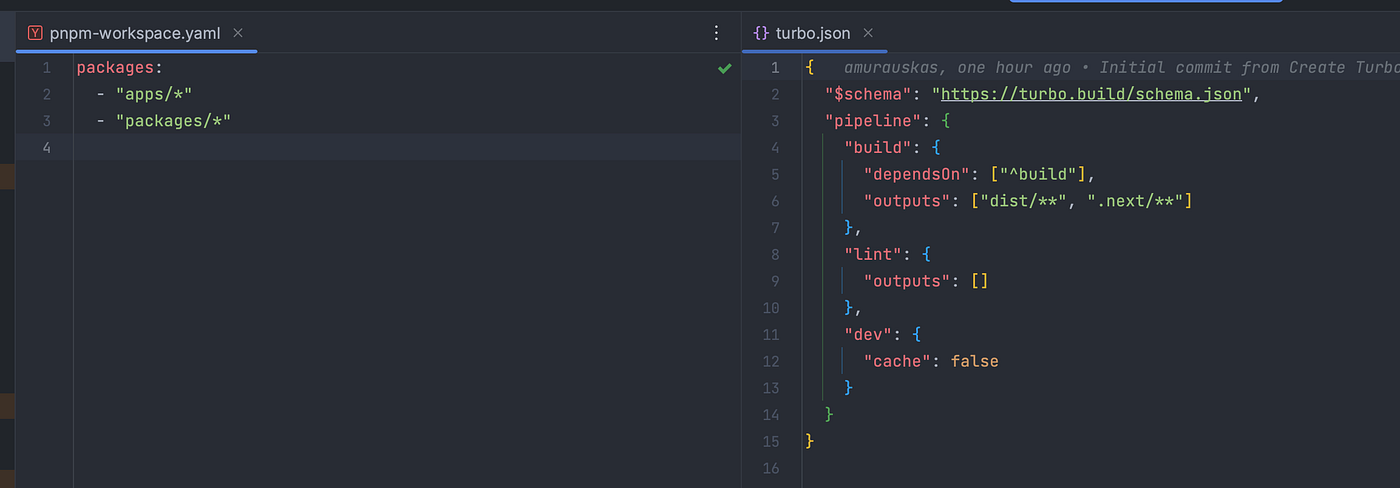Close the pnpm-workspace.yaml tab

coord(238,33)
